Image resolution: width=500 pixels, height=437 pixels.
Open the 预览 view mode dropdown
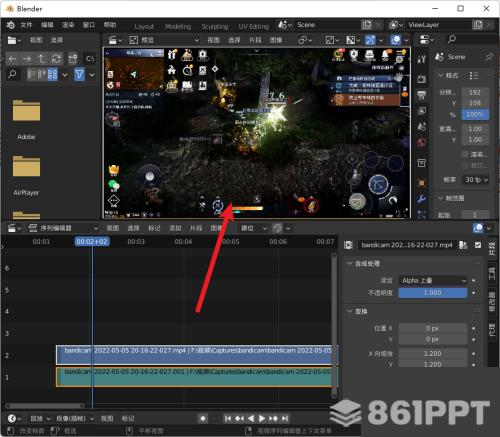164,40
